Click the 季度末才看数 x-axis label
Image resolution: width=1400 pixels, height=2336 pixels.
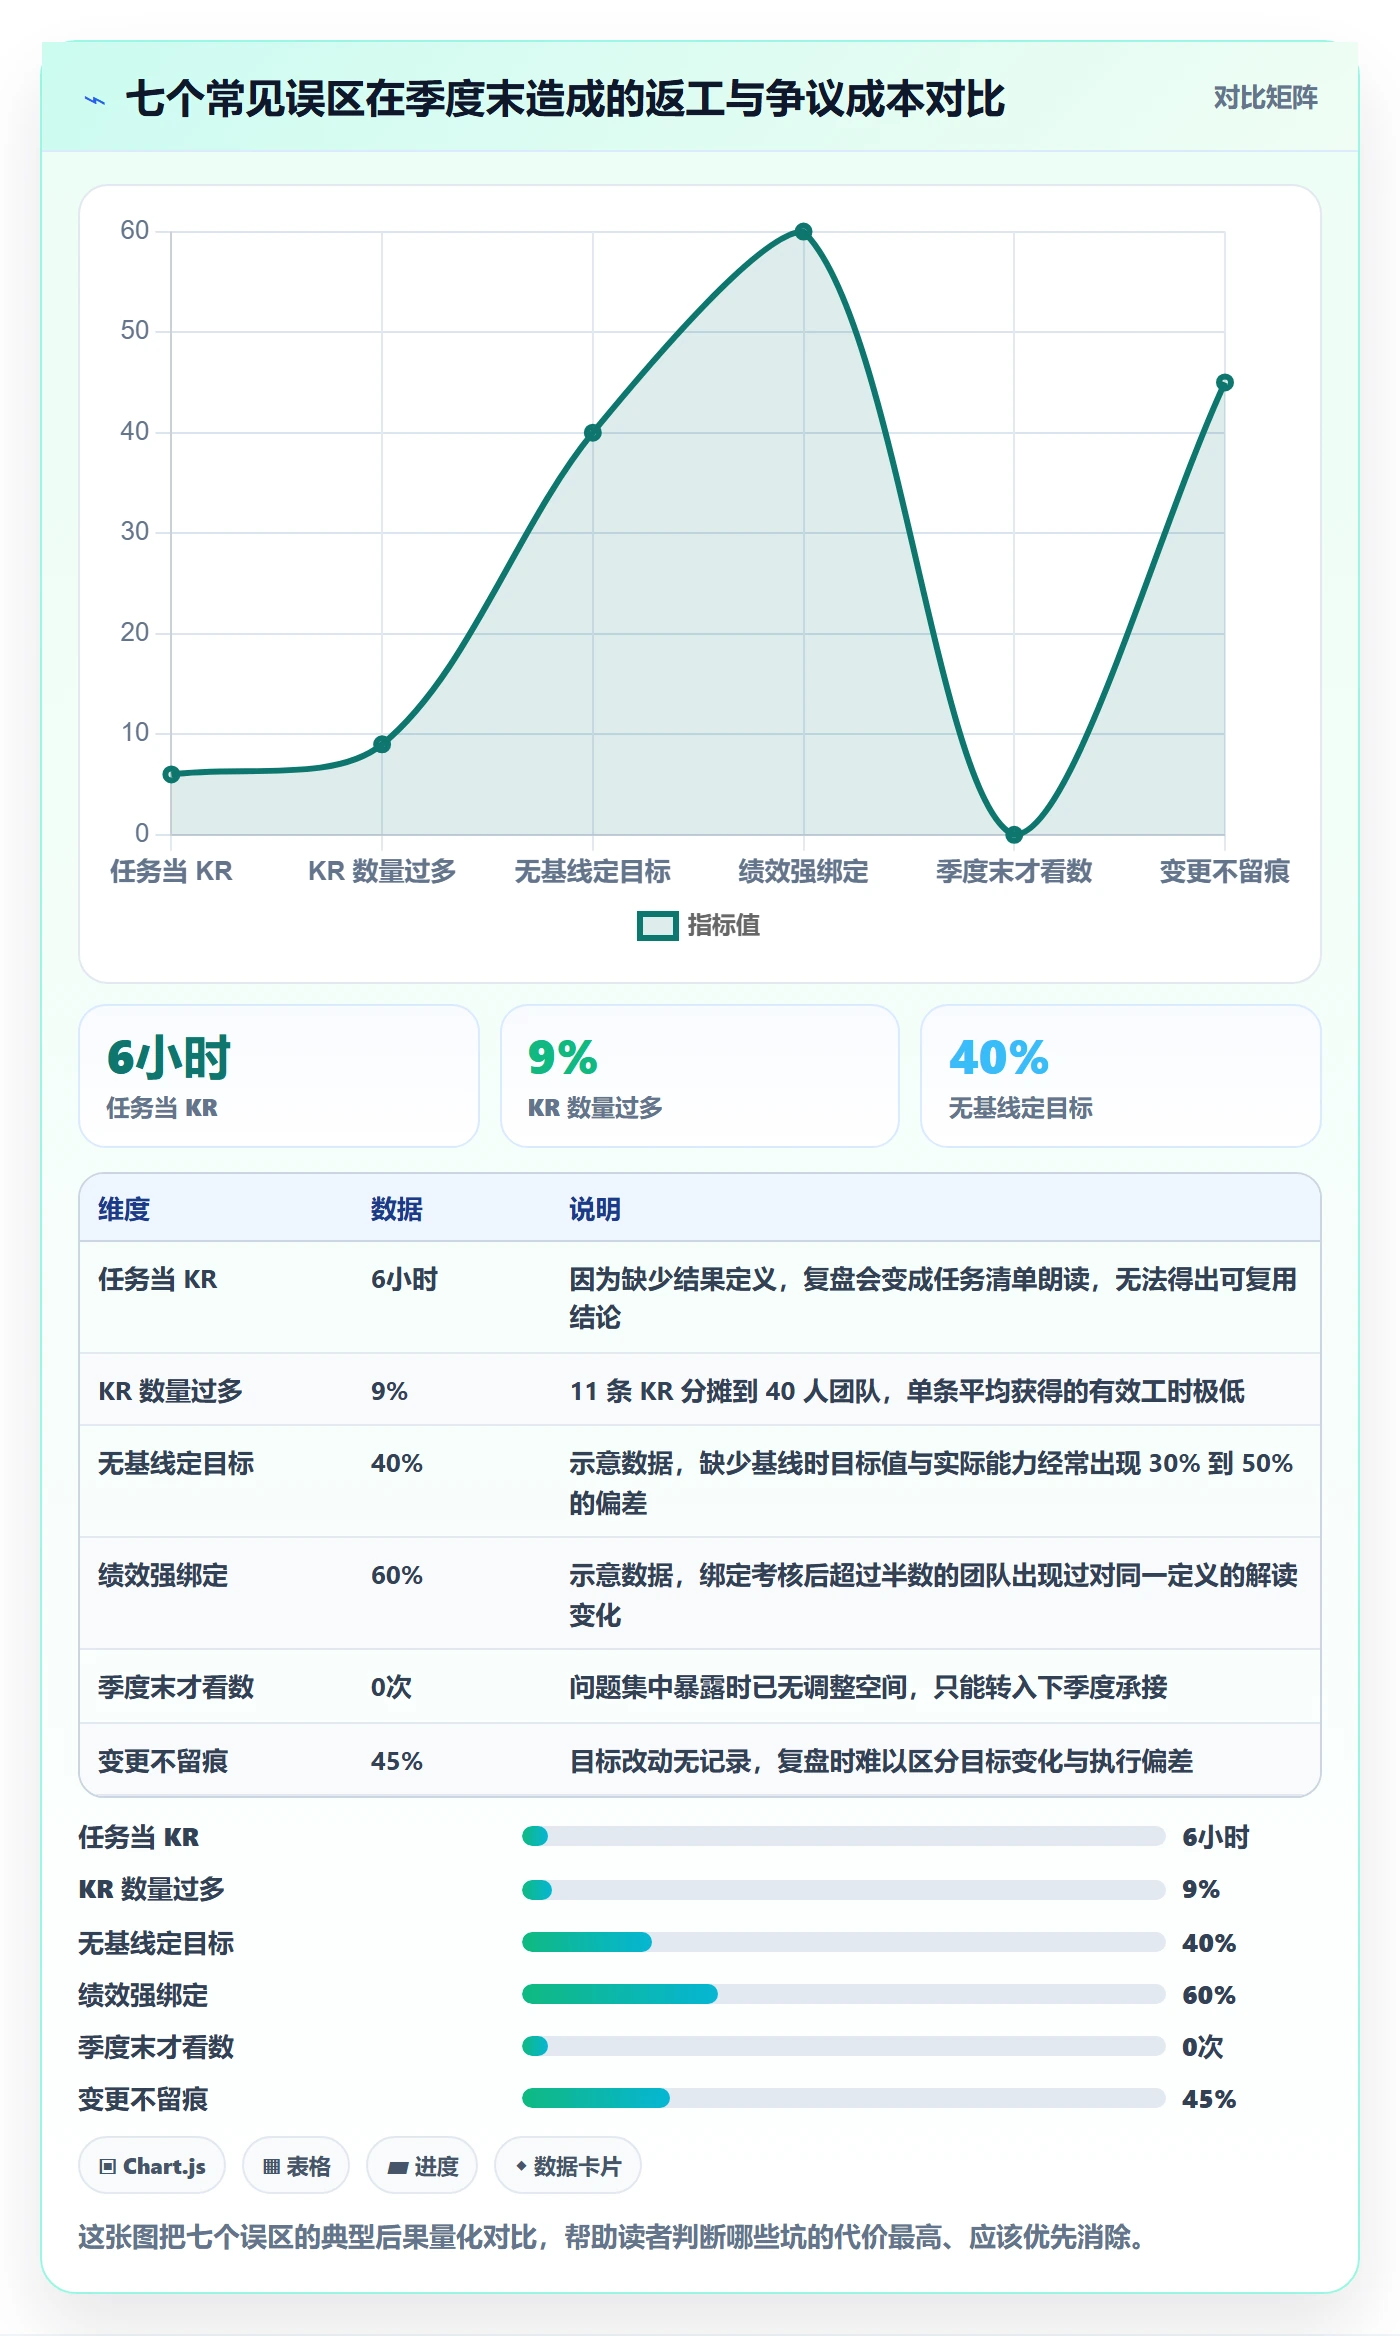(1014, 872)
